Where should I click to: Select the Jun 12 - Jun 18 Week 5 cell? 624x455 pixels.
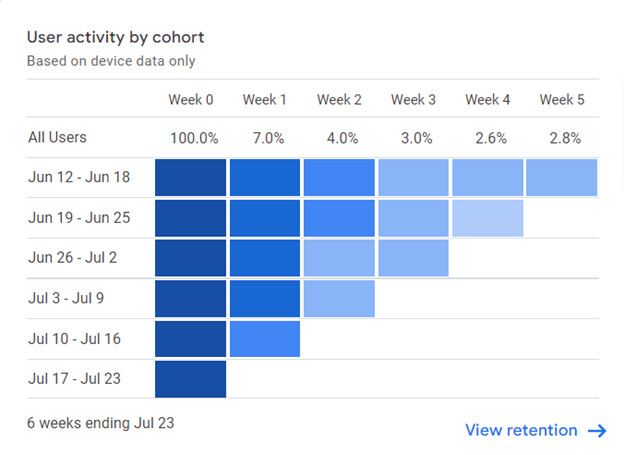coord(561,177)
